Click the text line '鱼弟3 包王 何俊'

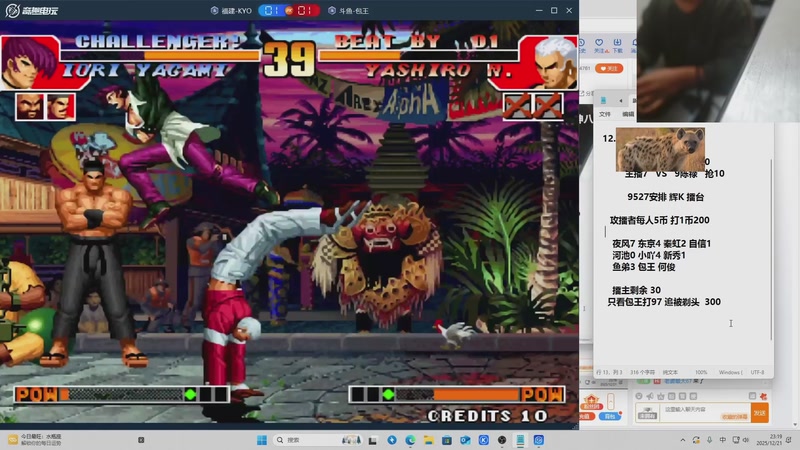[x=643, y=267]
